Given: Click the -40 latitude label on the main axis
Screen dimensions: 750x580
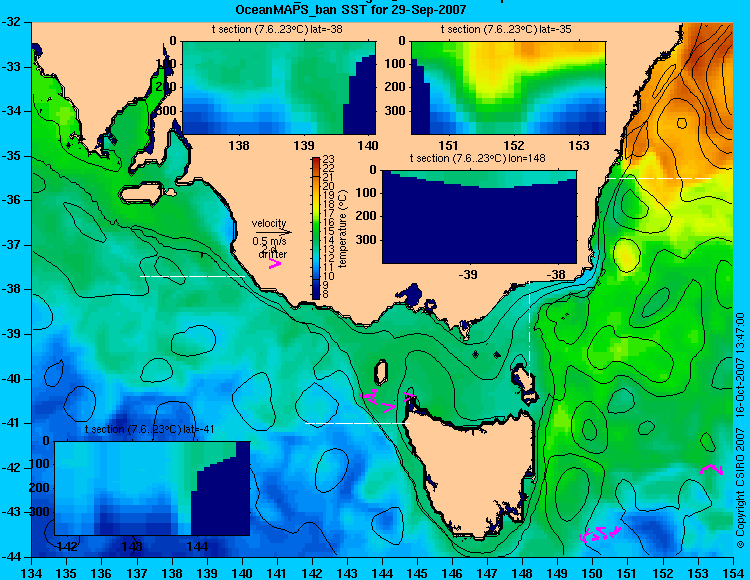Looking at the screenshot, I should 11,379.
